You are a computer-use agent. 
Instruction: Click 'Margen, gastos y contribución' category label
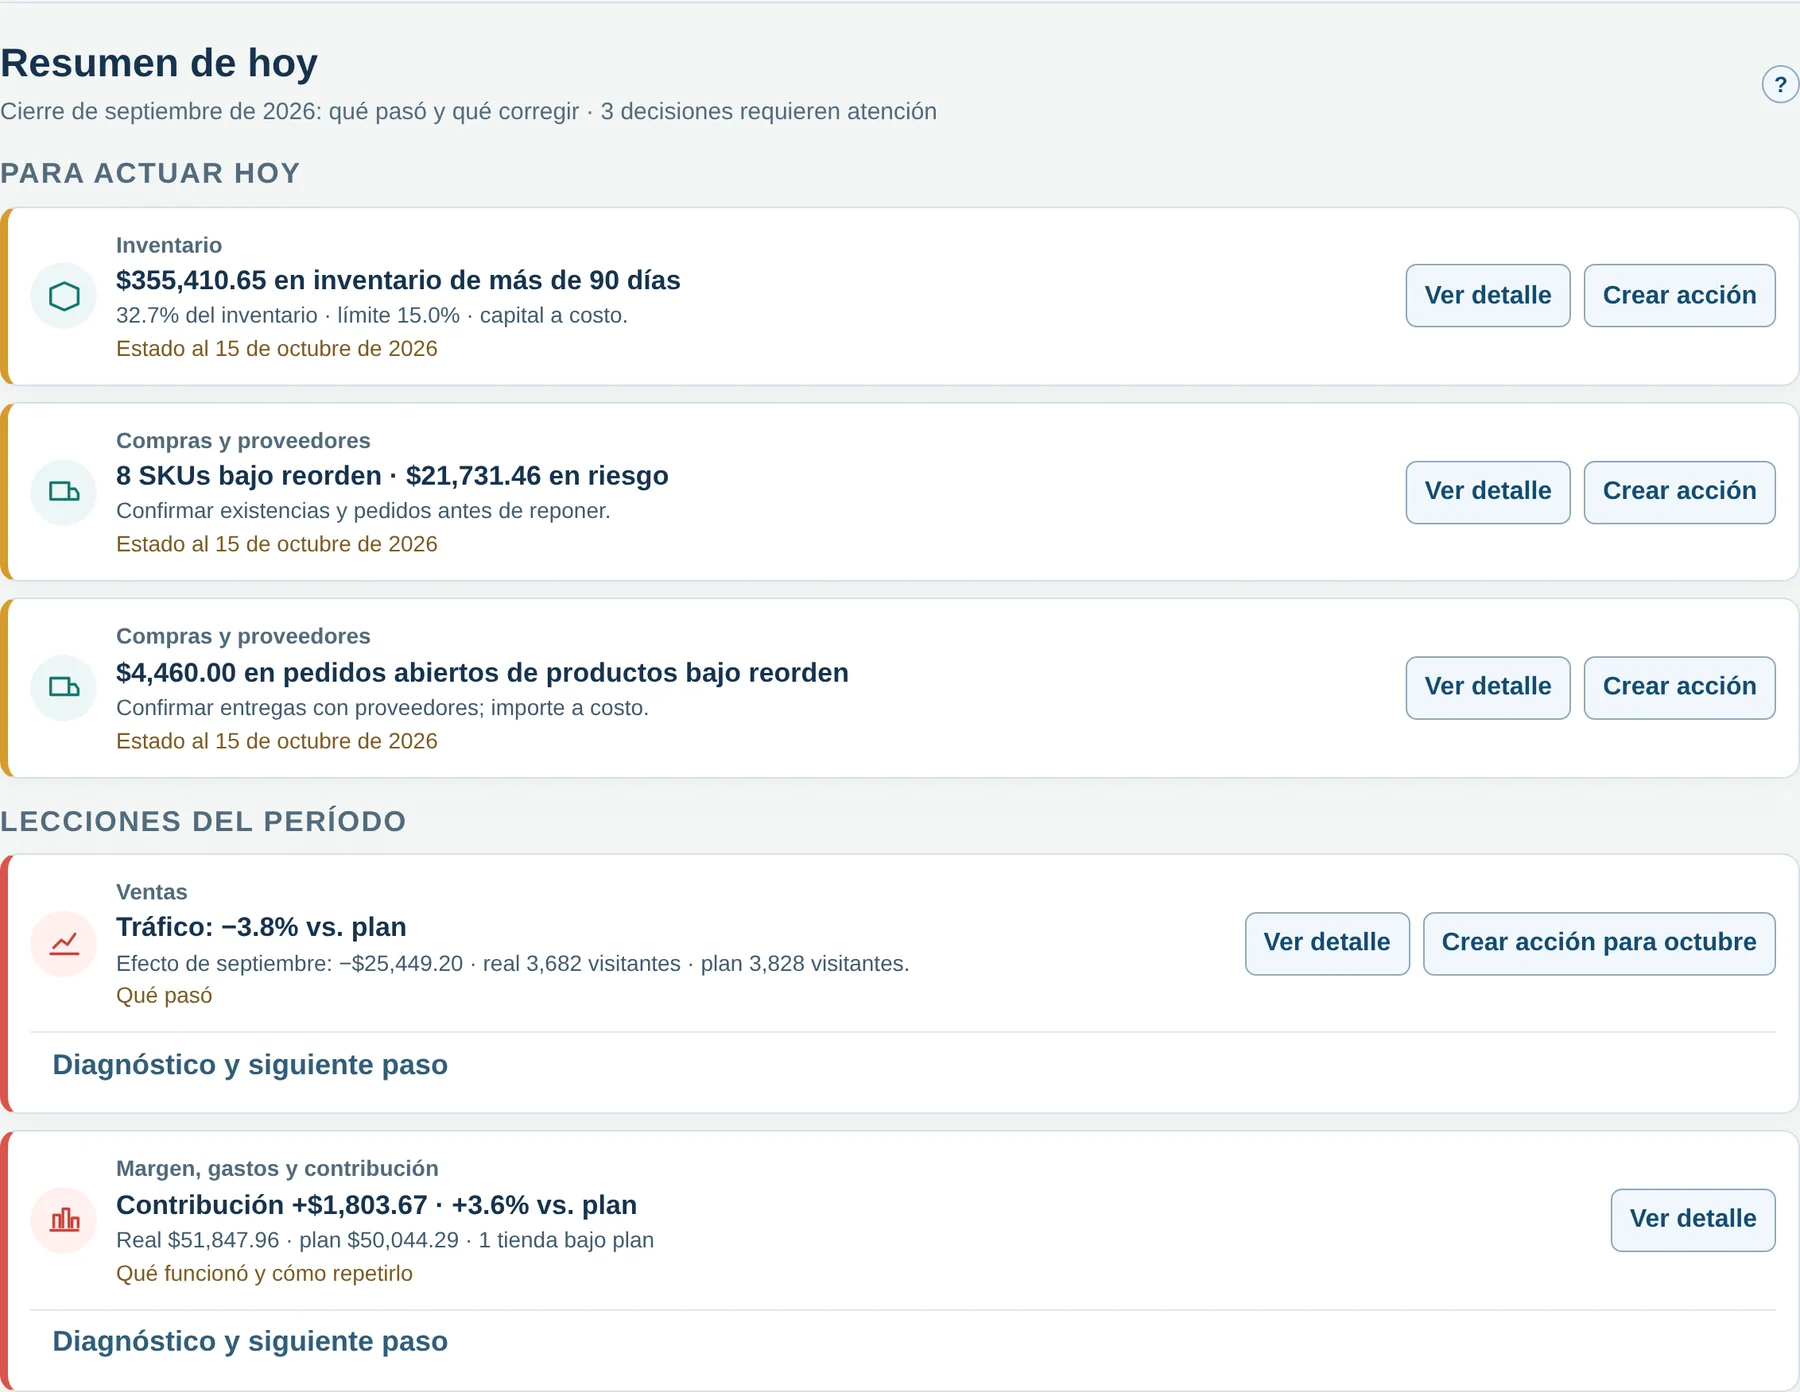click(x=277, y=1169)
